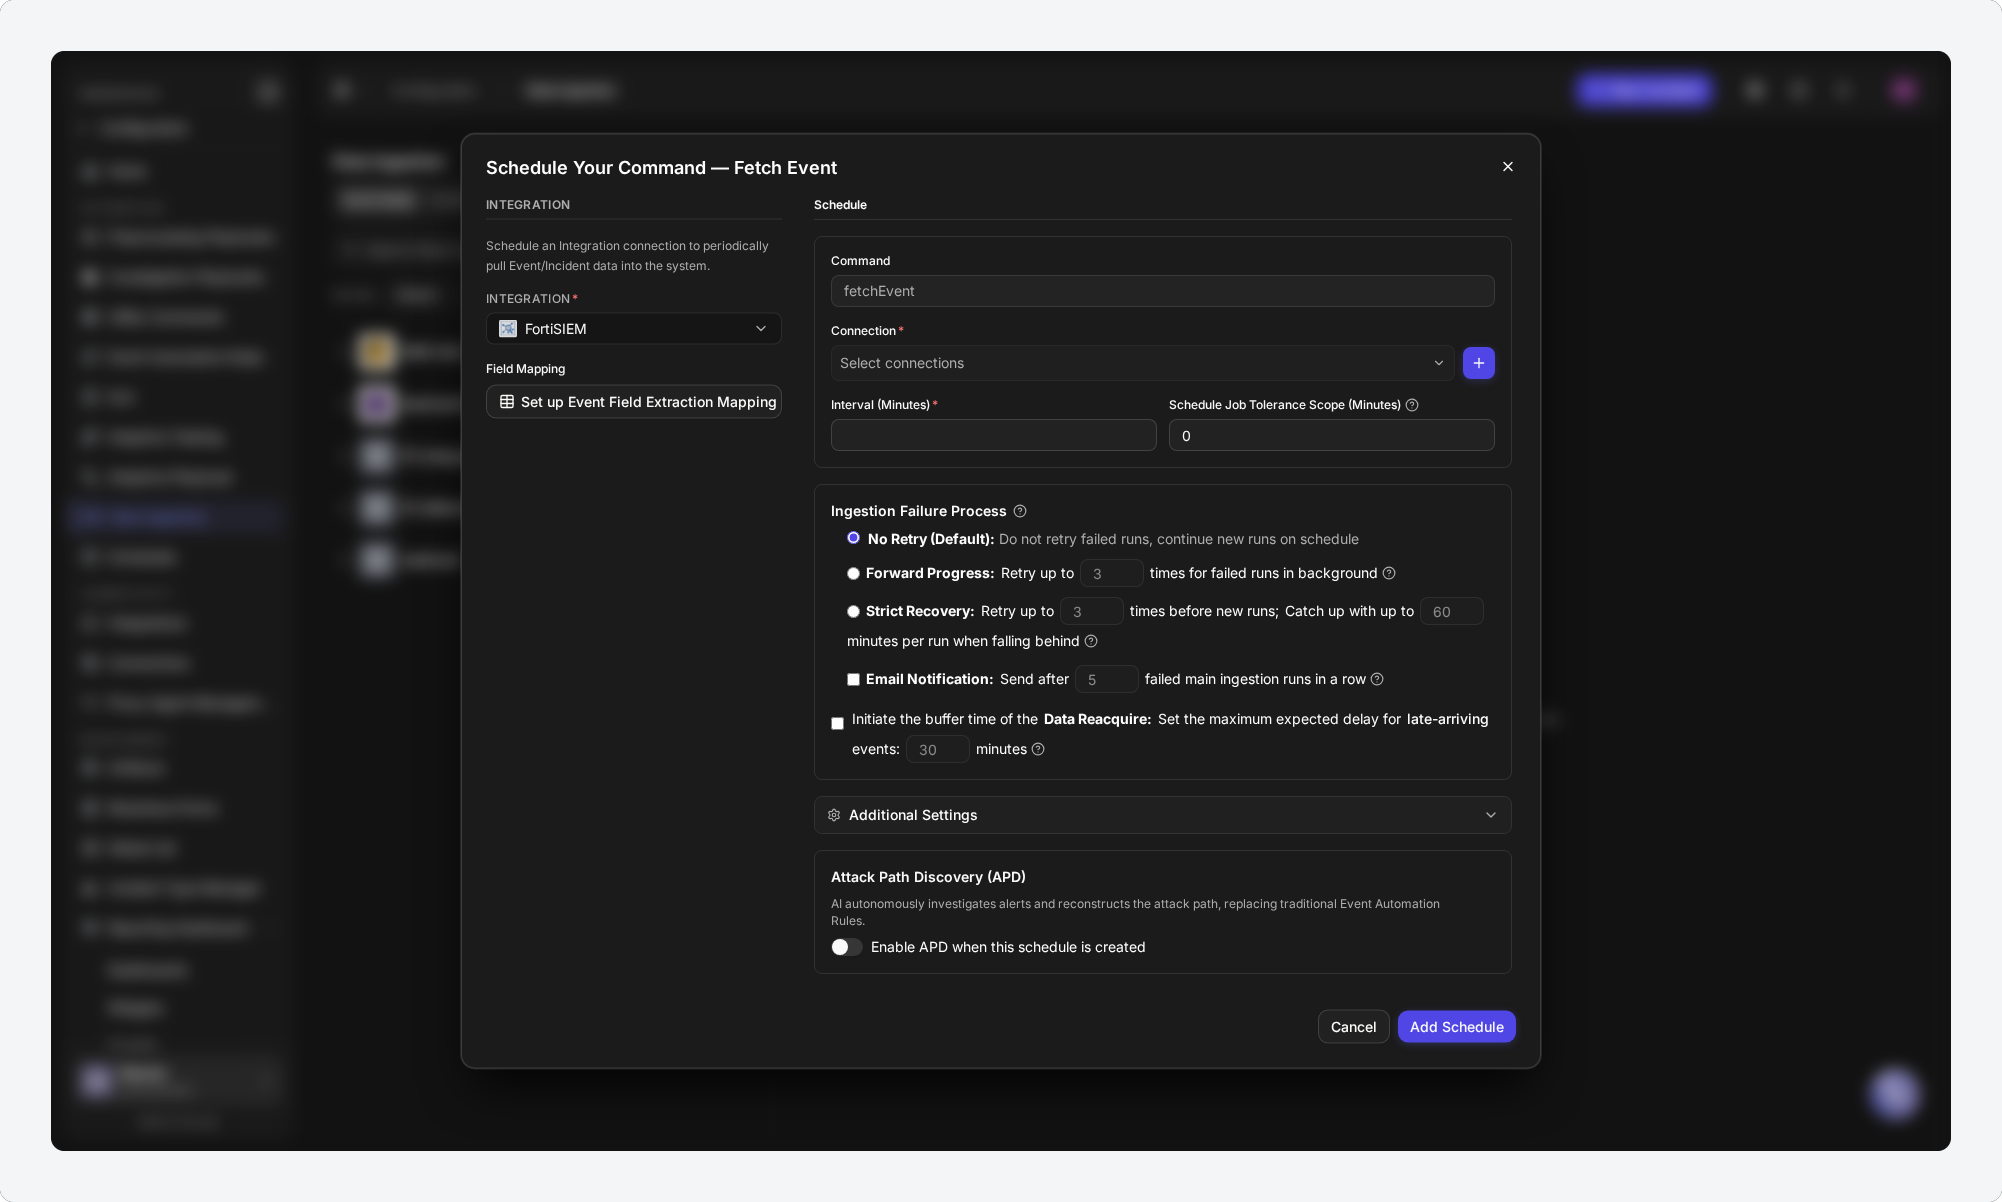
Task: Click the Additional Settings gear icon
Action: 834,815
